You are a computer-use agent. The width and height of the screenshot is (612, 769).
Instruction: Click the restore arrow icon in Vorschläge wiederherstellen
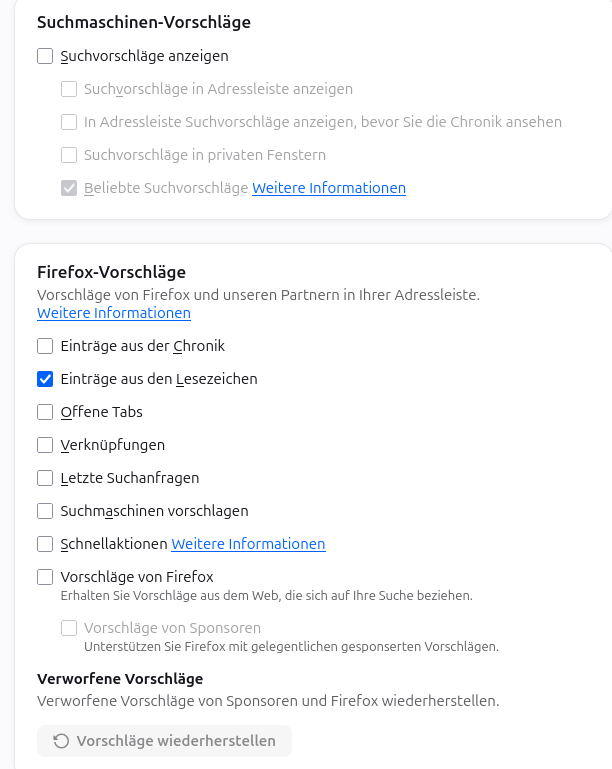(x=61, y=741)
